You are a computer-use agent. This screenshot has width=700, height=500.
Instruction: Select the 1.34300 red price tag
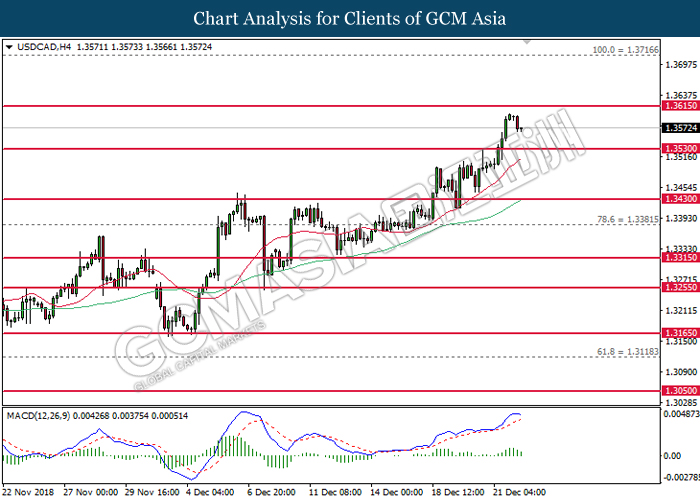click(x=681, y=199)
